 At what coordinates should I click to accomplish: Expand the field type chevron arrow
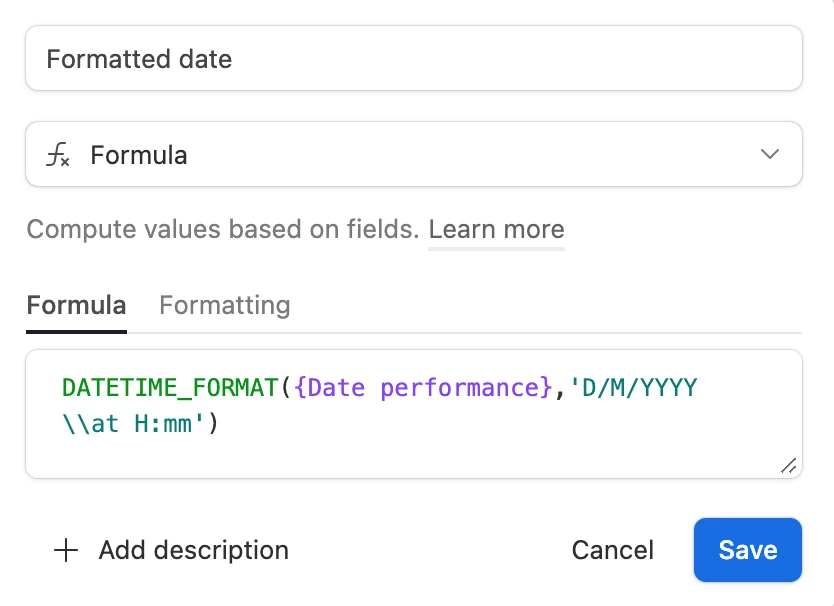(769, 154)
